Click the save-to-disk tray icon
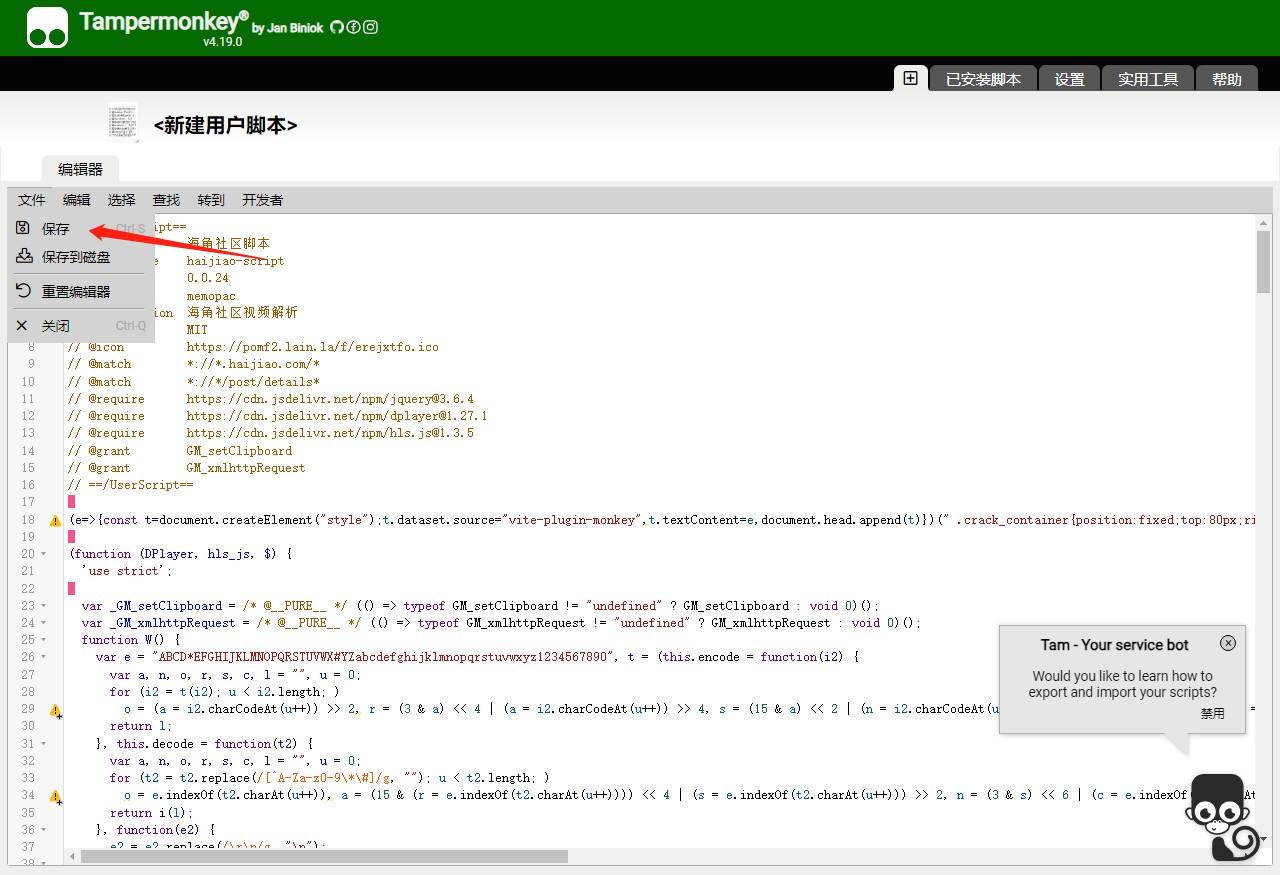The width and height of the screenshot is (1280, 875). click(24, 256)
